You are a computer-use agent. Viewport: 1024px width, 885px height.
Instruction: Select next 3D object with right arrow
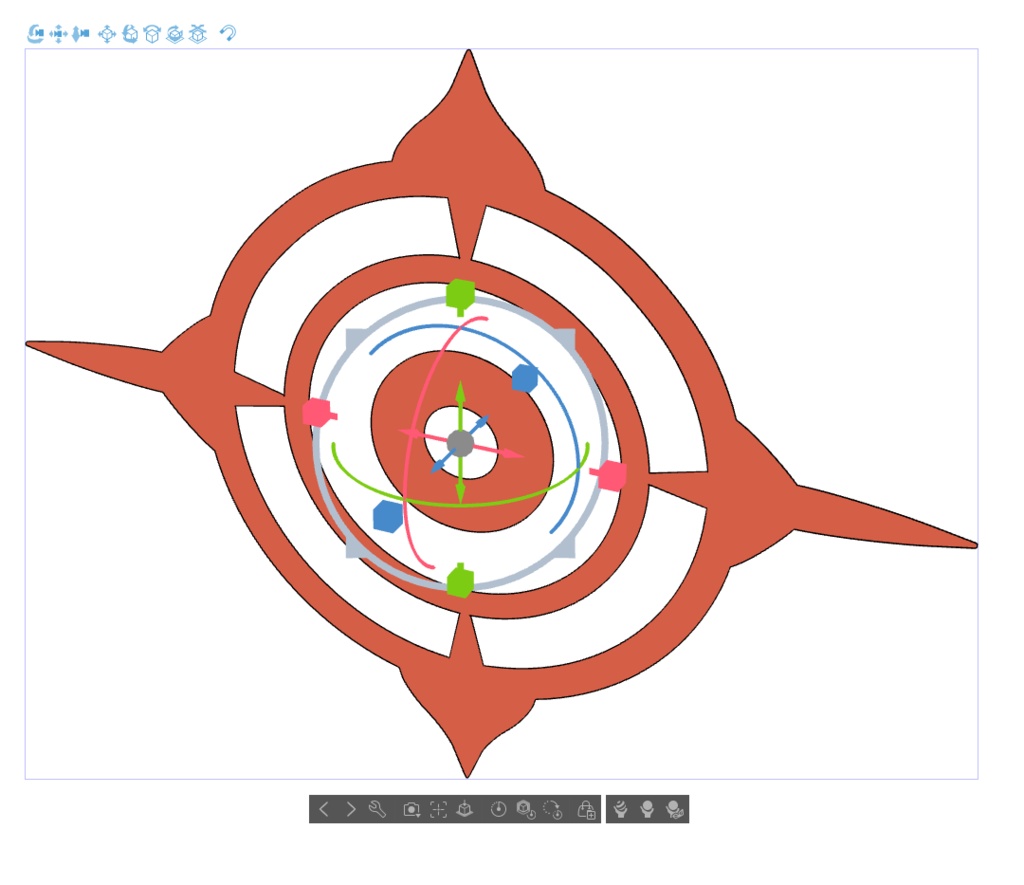(x=351, y=809)
